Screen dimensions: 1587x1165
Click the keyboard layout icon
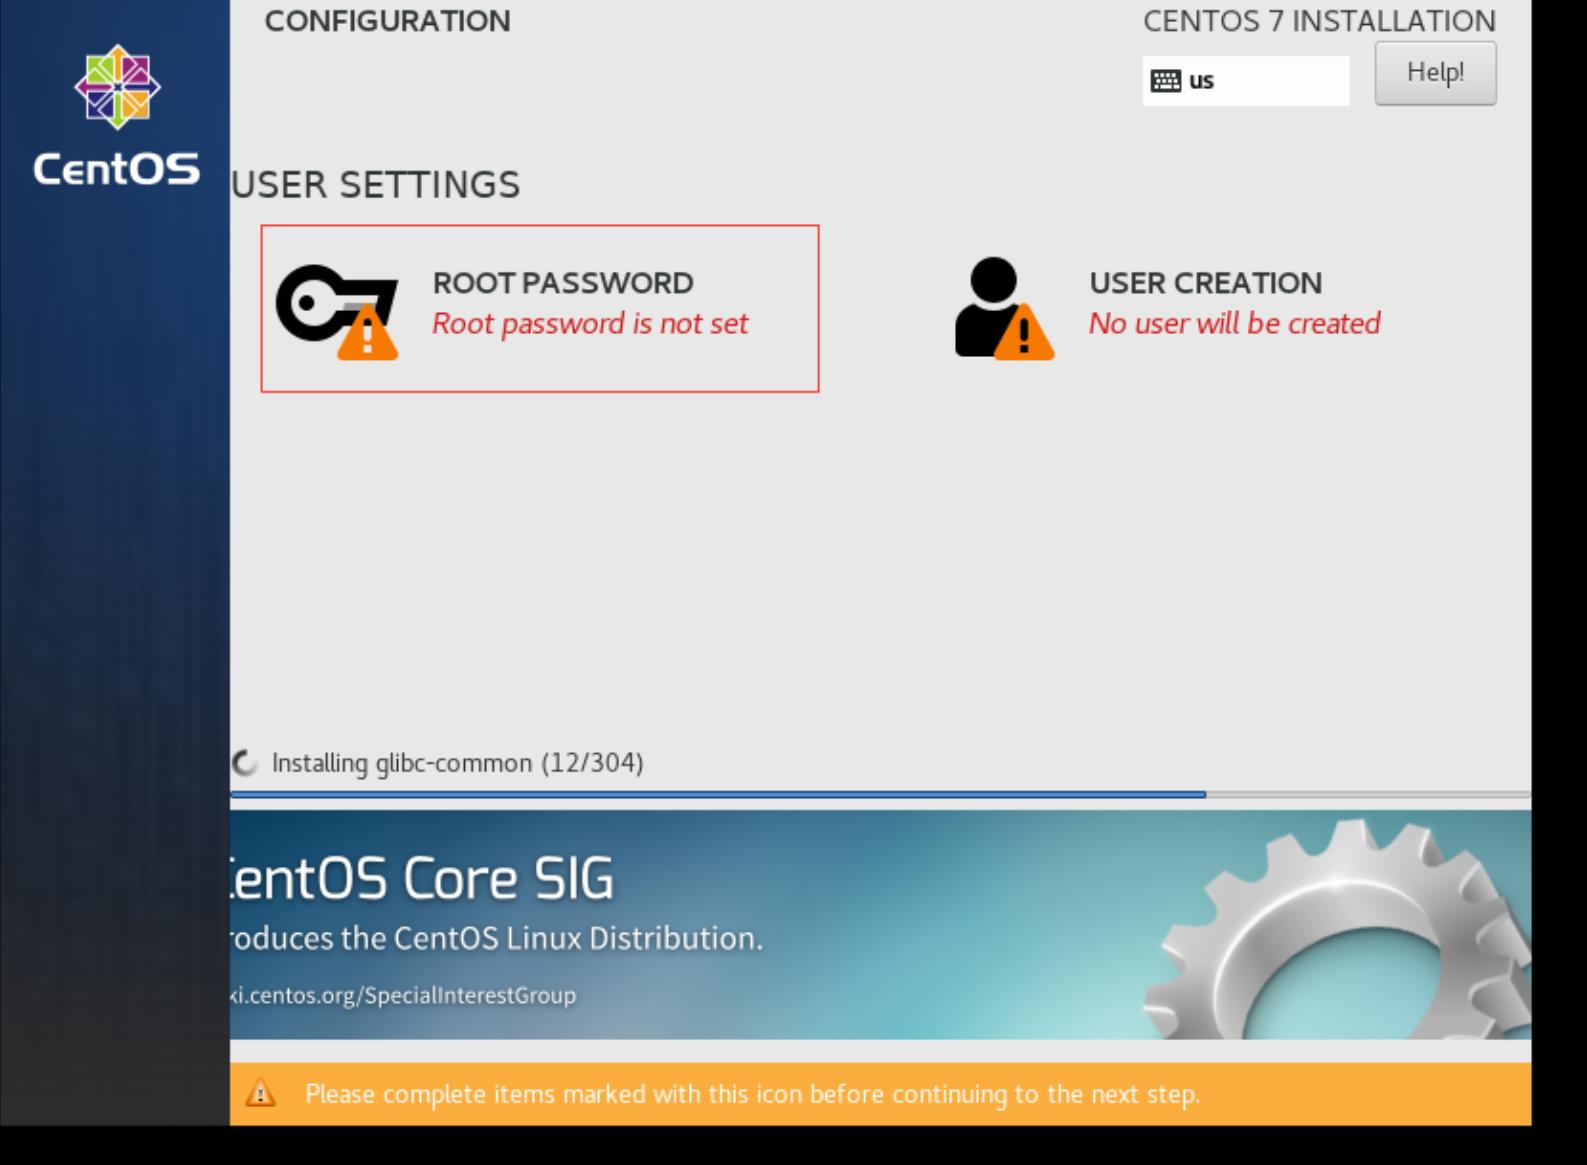point(1165,81)
